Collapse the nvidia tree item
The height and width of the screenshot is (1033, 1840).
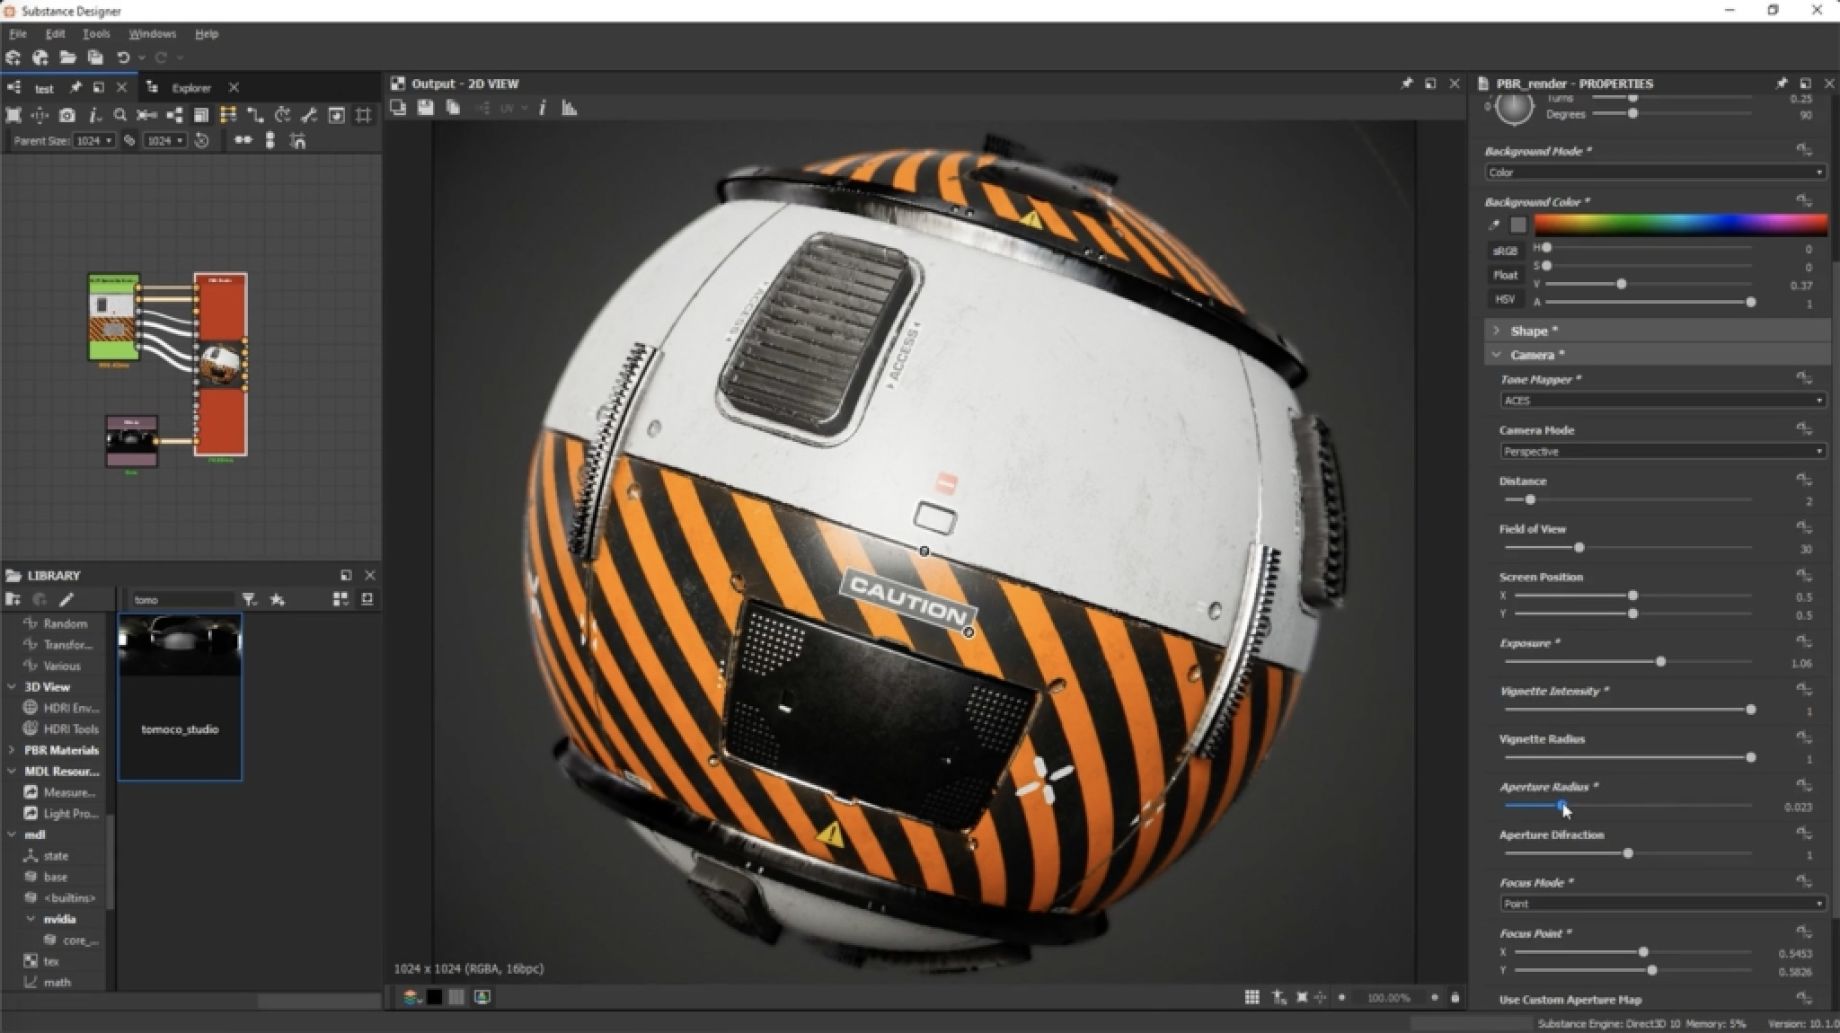[x=31, y=919]
